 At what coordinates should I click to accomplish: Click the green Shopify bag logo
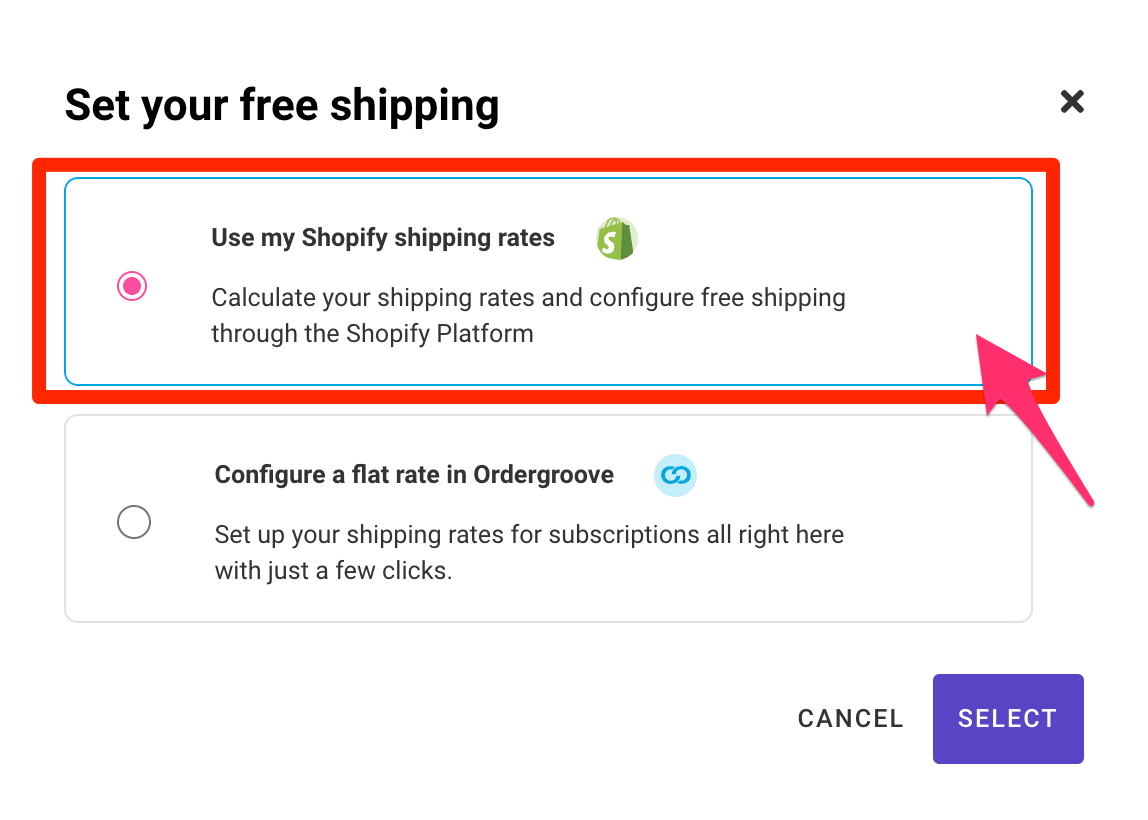point(616,239)
